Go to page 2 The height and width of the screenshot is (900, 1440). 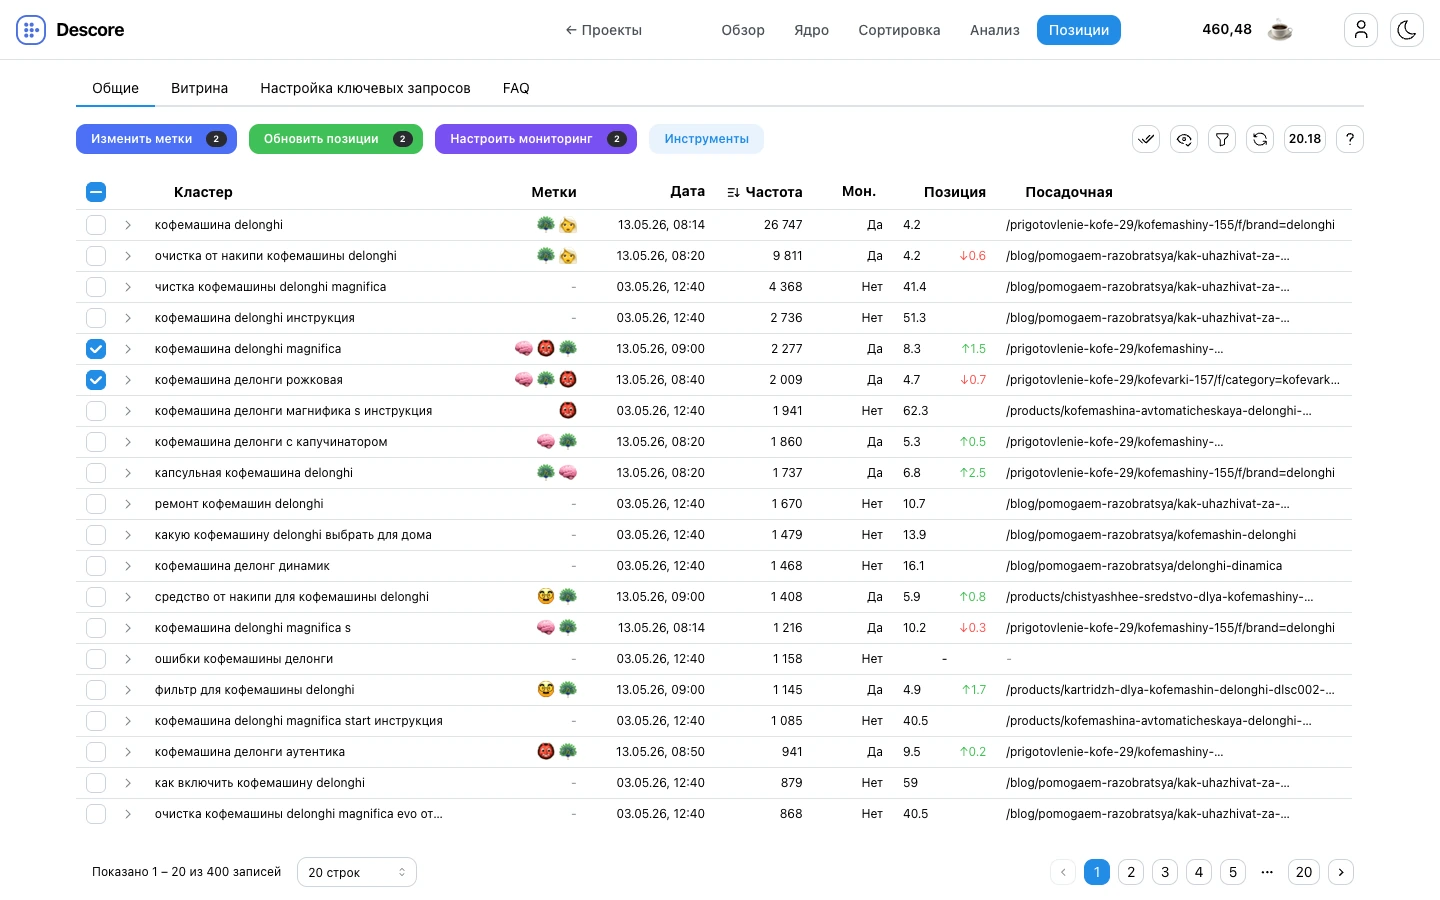(x=1131, y=872)
